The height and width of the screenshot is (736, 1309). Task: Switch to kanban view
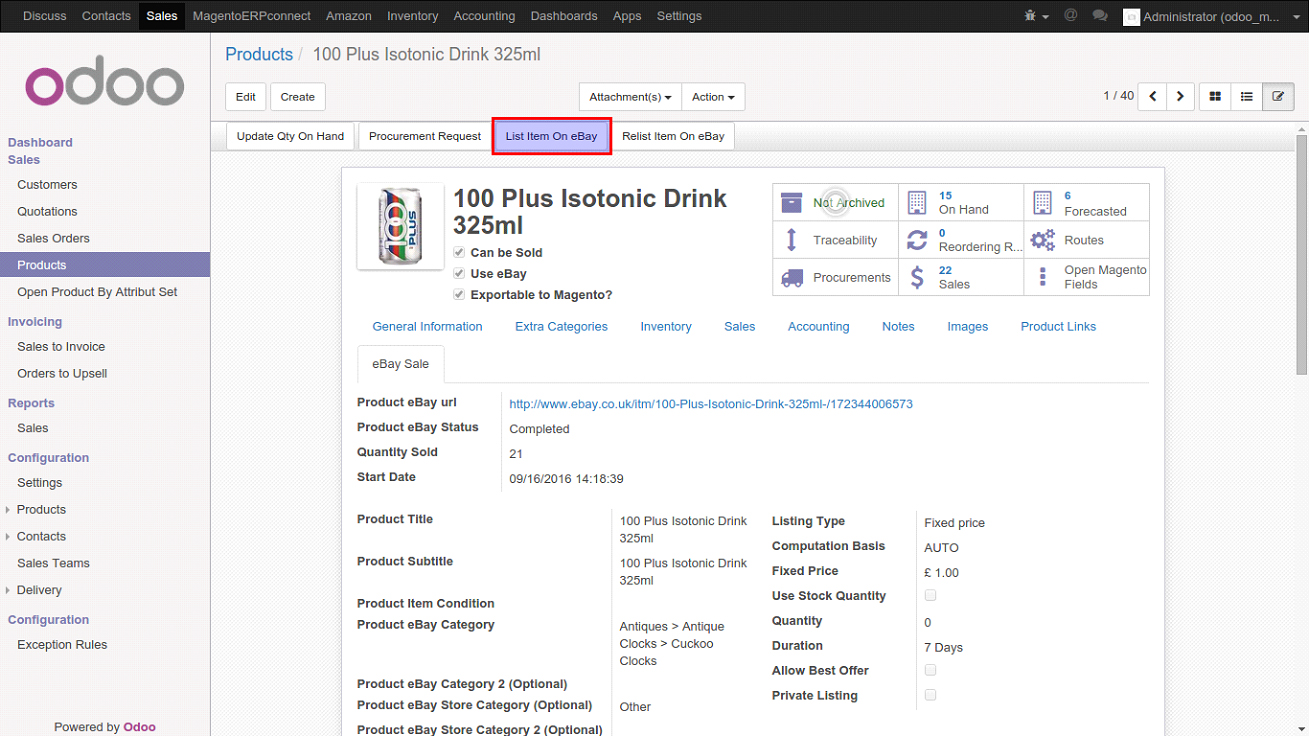point(1215,96)
